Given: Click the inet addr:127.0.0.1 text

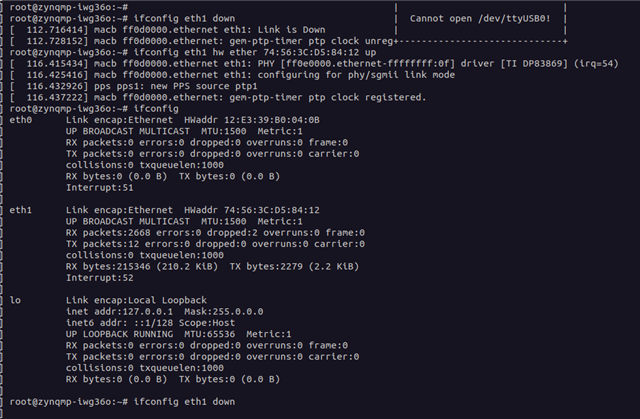Looking at the screenshot, I should (x=119, y=312).
